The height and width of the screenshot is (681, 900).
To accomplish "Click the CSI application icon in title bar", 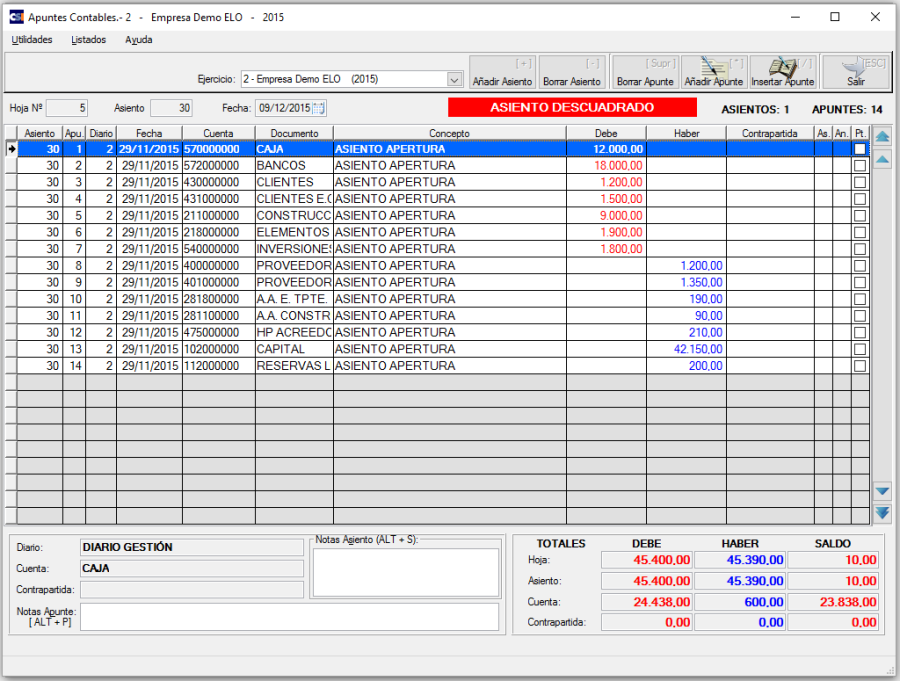I will pos(17,17).
